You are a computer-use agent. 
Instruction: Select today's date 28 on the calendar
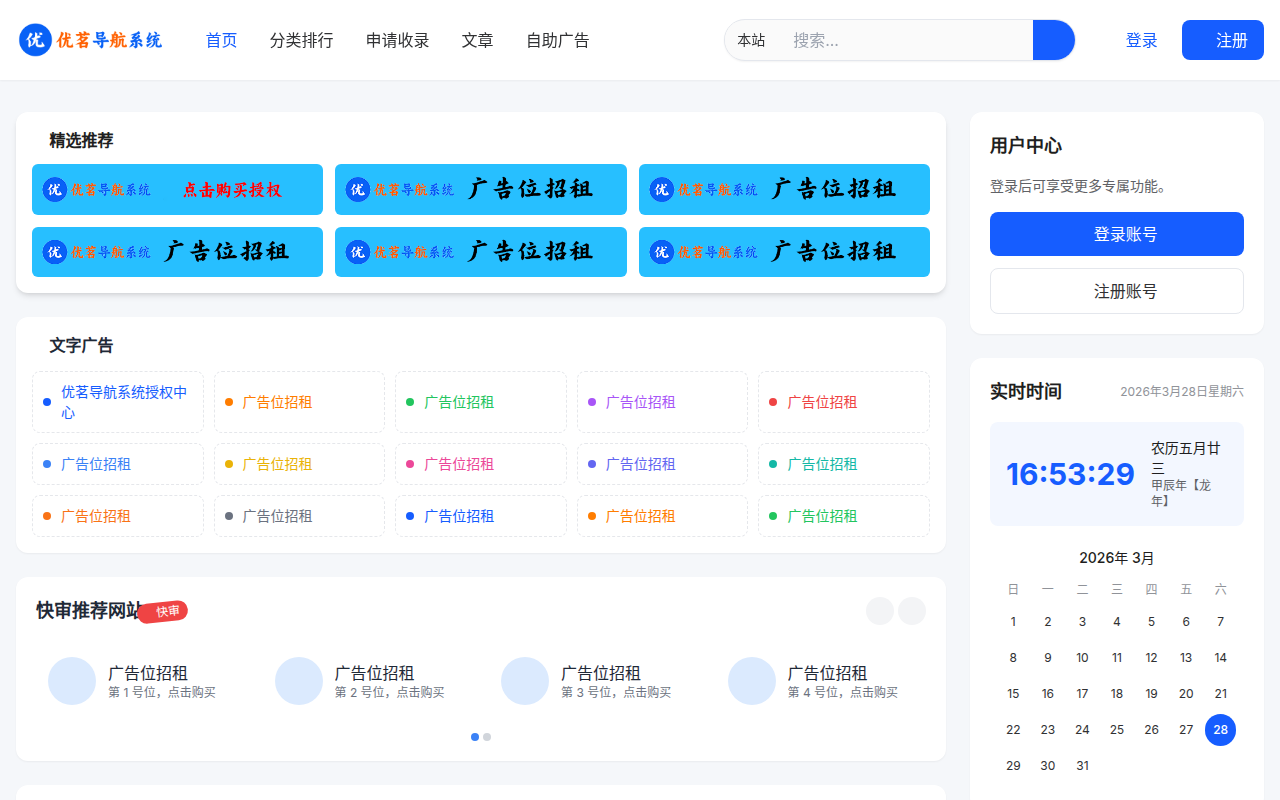1220,730
